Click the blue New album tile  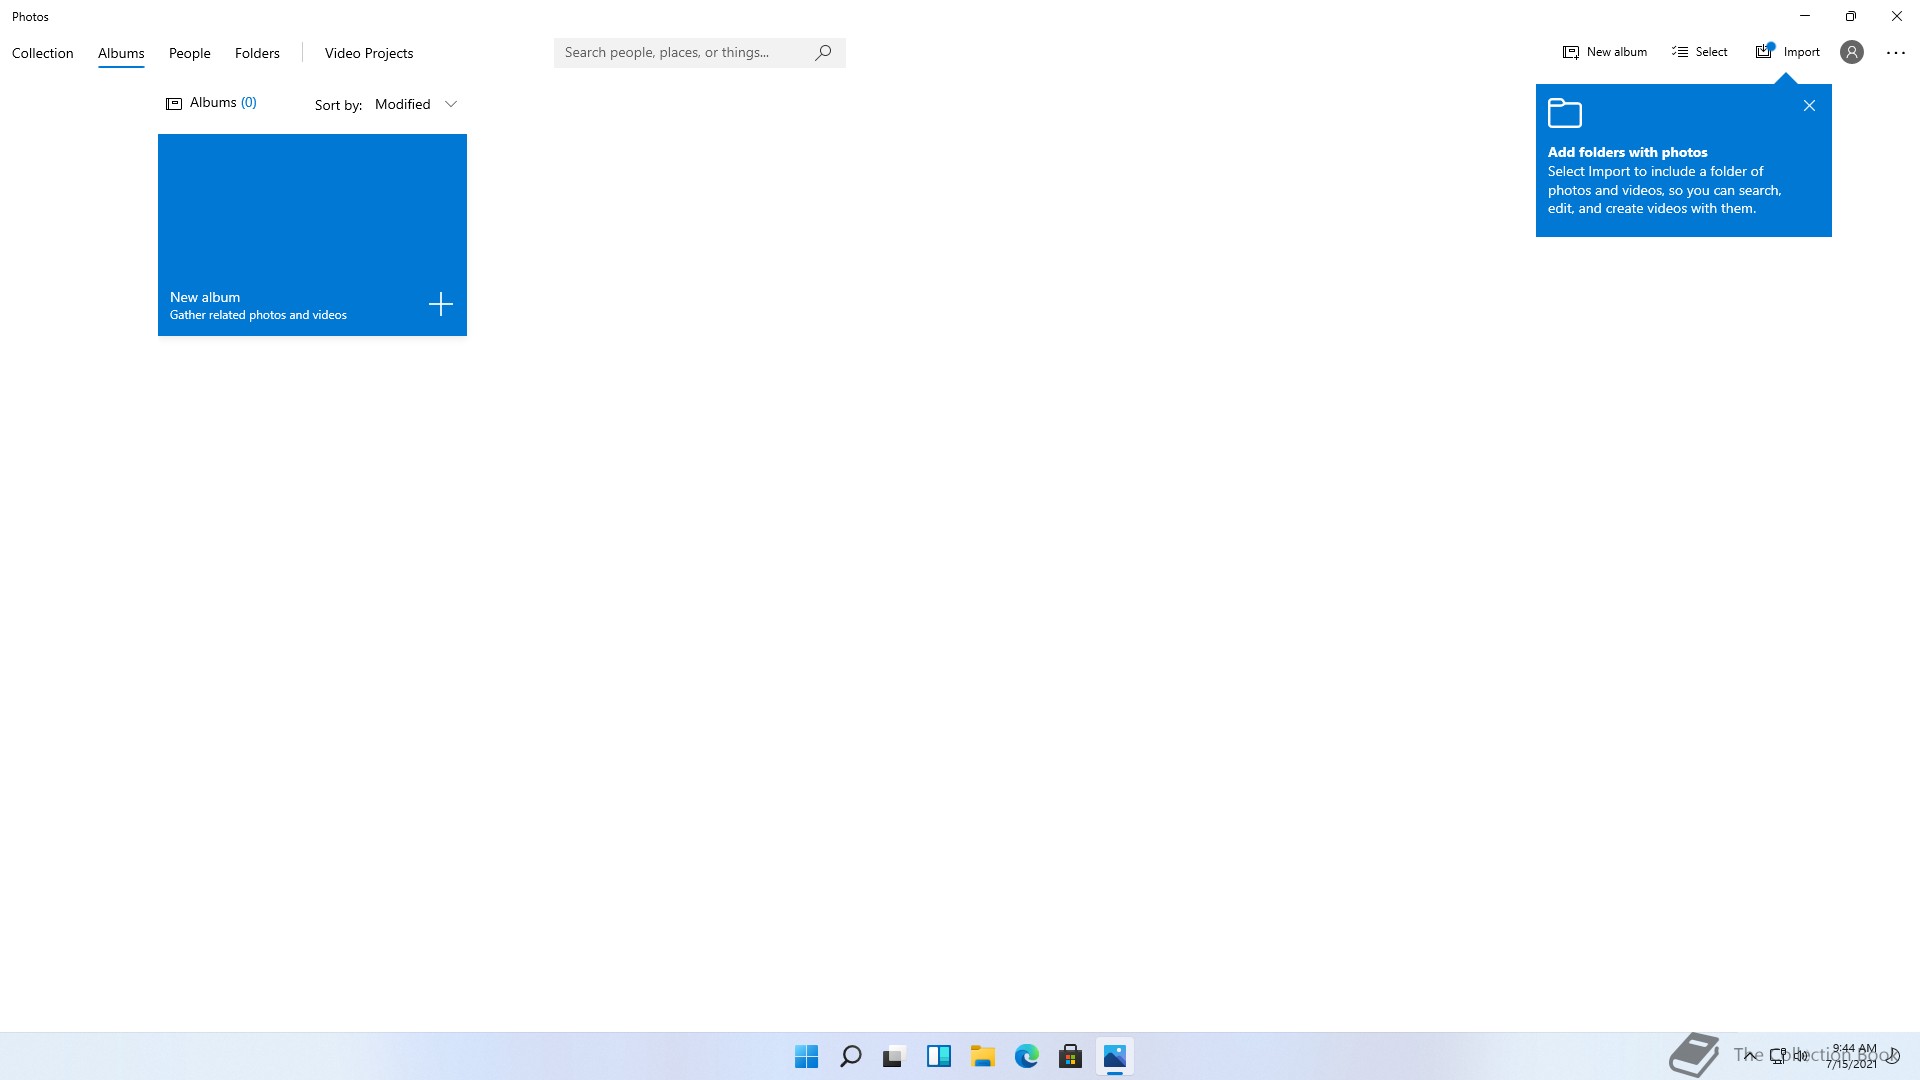pos(312,235)
